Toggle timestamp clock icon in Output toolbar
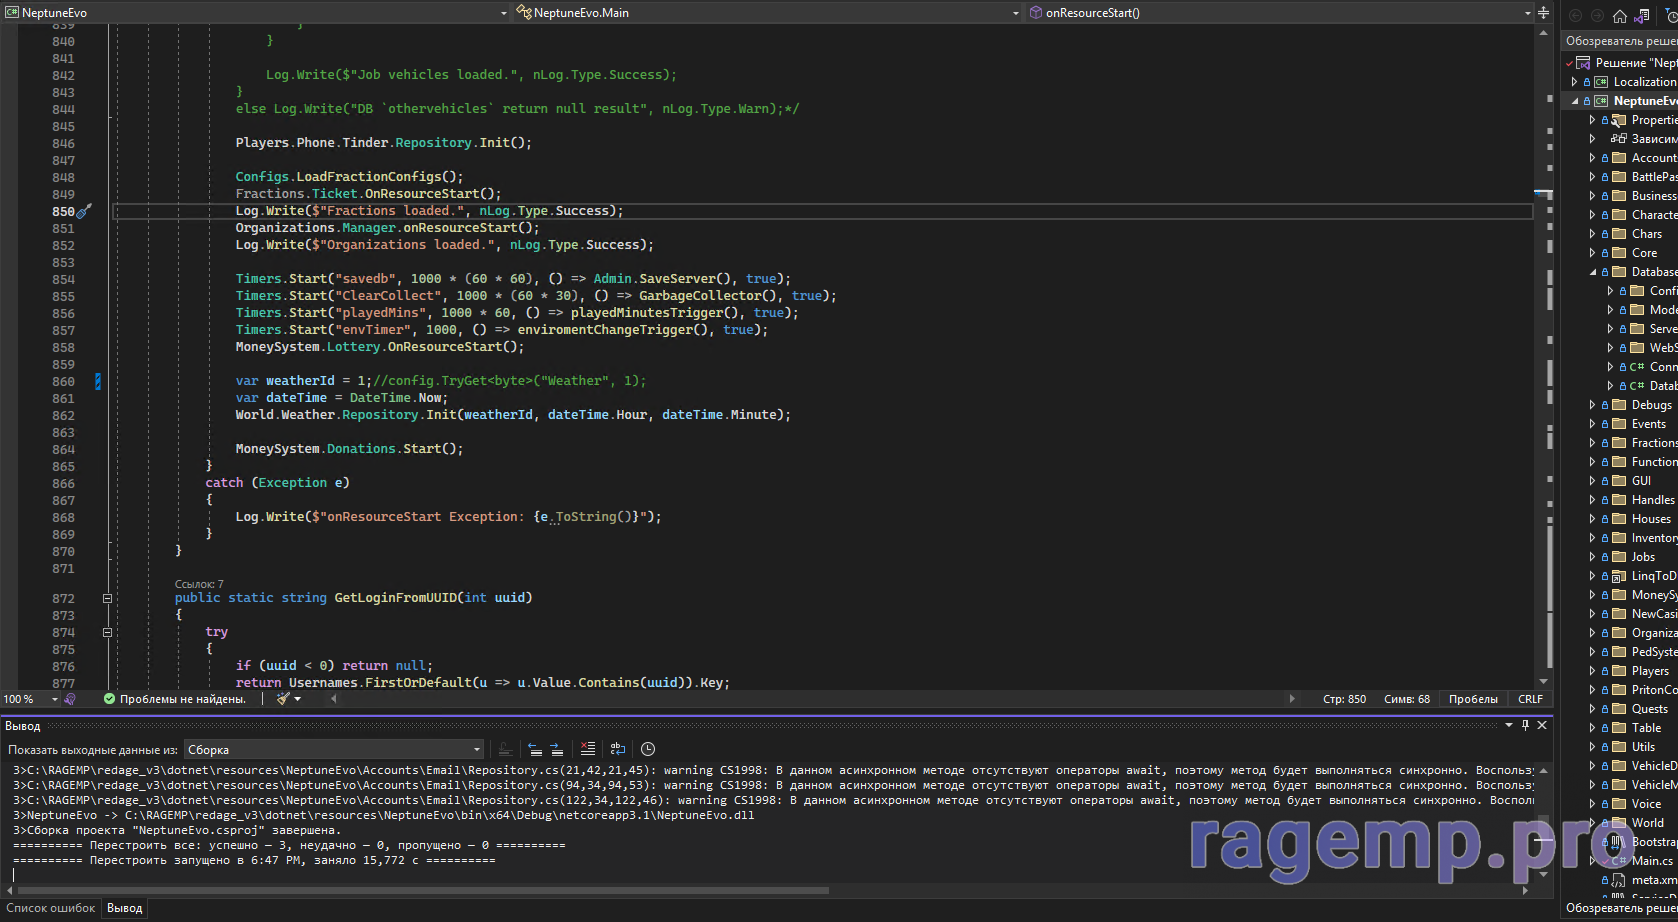Viewport: 1678px width, 922px height. click(x=648, y=749)
